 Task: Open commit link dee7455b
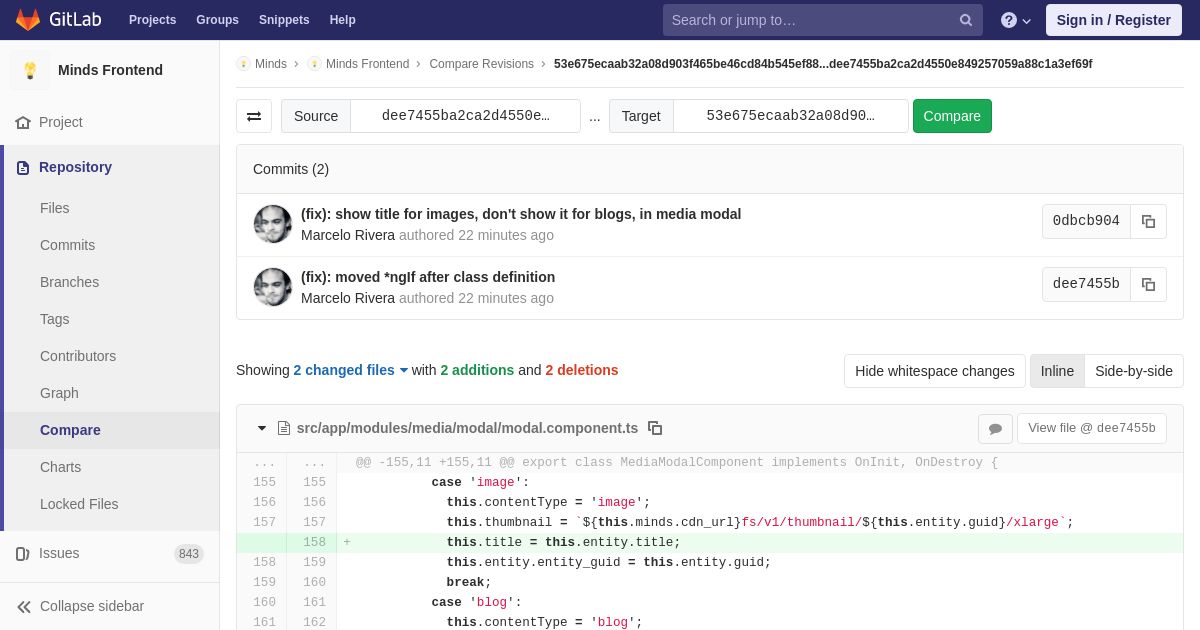click(x=1086, y=285)
